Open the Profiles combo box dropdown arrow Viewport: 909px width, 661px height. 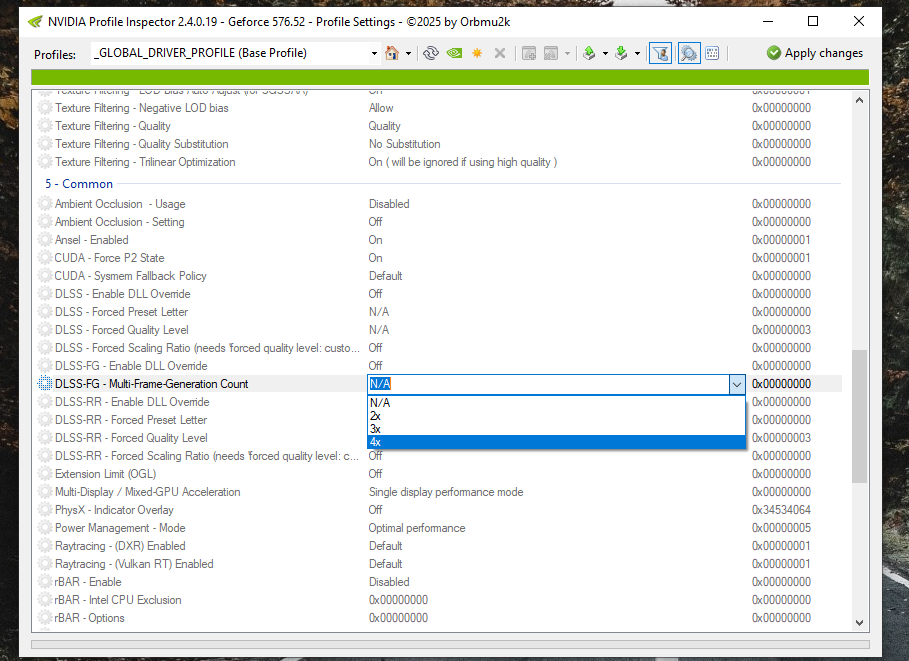(x=374, y=53)
